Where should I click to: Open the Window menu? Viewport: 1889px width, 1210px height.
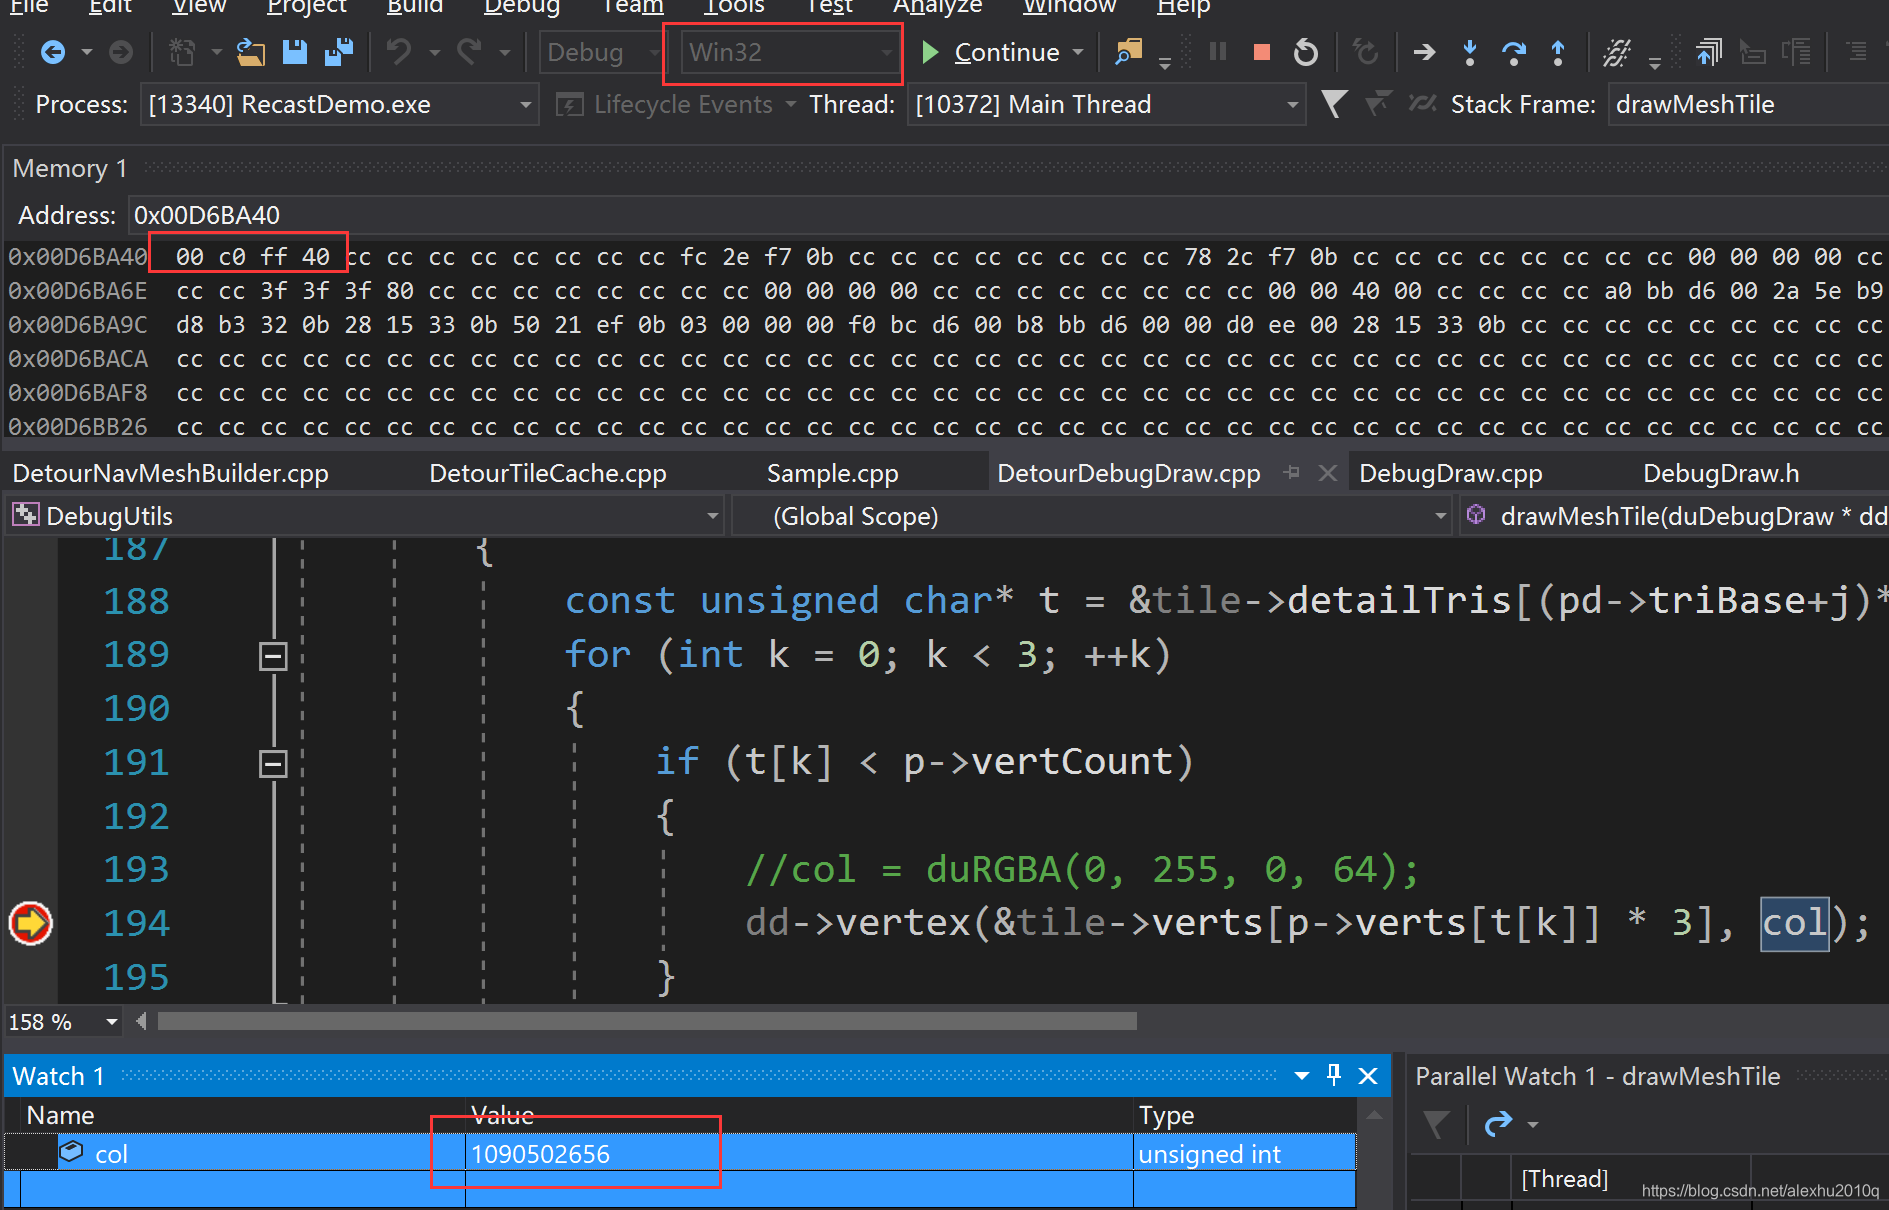(x=1068, y=6)
